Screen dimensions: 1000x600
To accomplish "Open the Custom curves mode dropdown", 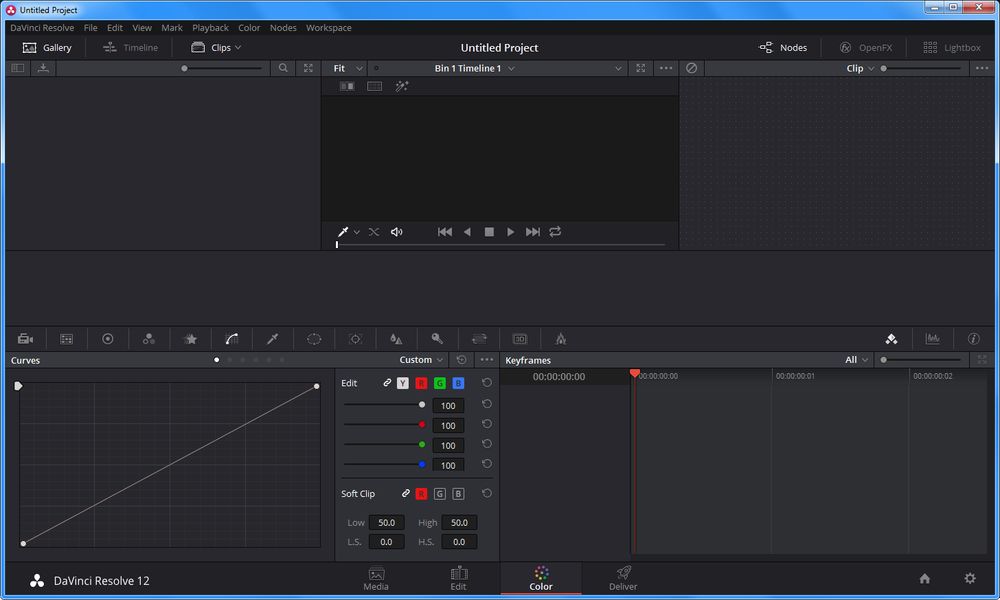I will pos(420,359).
